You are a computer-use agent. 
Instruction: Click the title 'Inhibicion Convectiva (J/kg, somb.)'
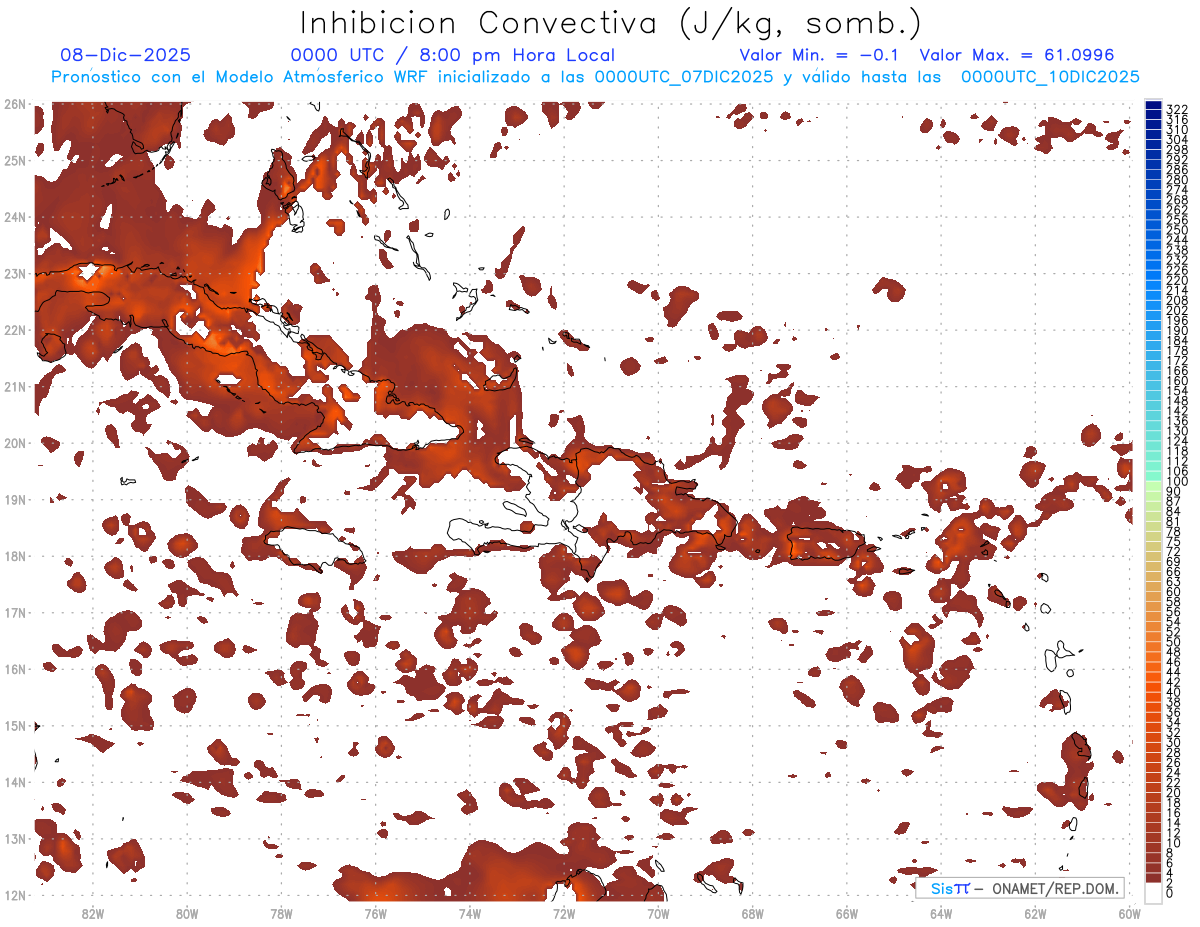(x=611, y=23)
